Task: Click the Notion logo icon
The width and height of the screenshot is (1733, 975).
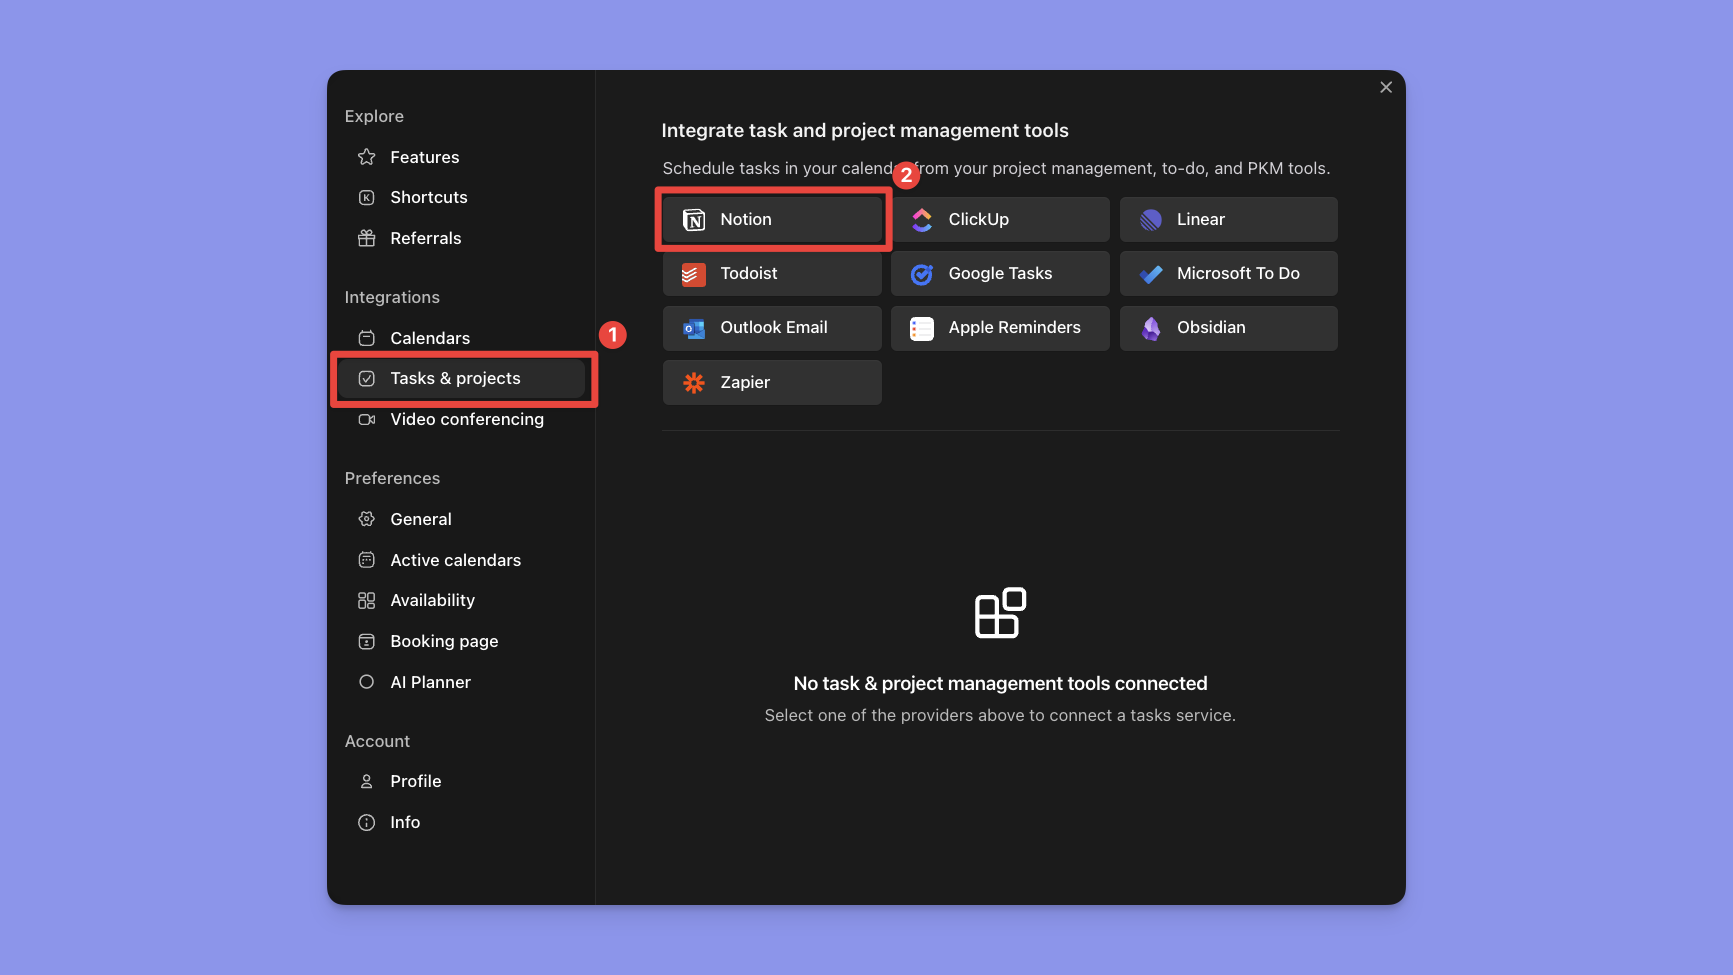Action: pyautogui.click(x=694, y=220)
